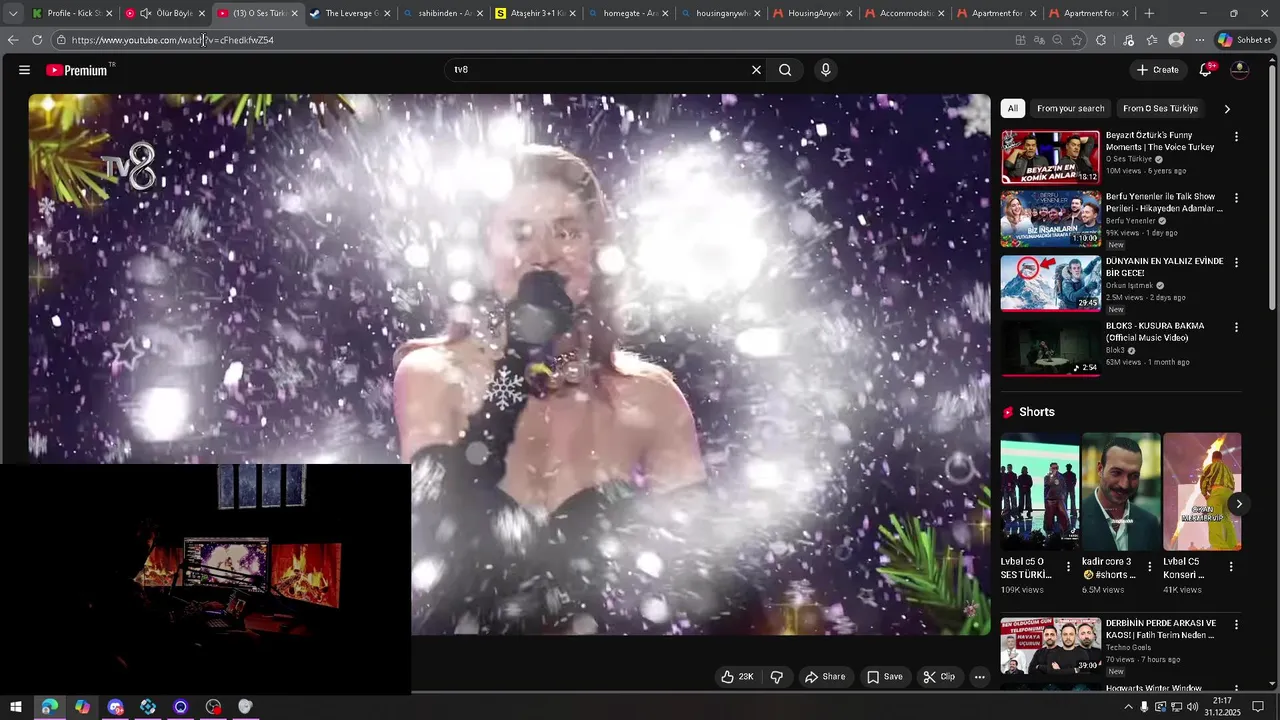Open browser profile avatar
The image size is (1280, 720).
(1176, 40)
